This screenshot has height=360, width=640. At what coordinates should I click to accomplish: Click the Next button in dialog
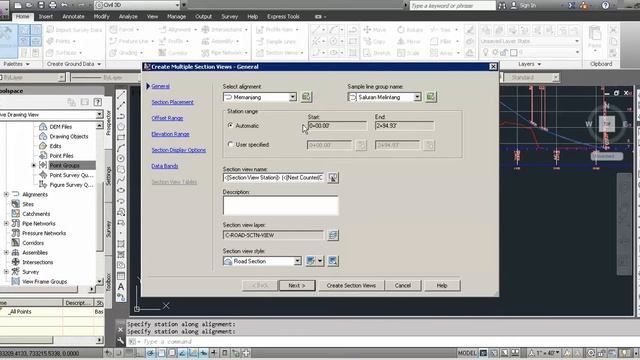coord(297,285)
